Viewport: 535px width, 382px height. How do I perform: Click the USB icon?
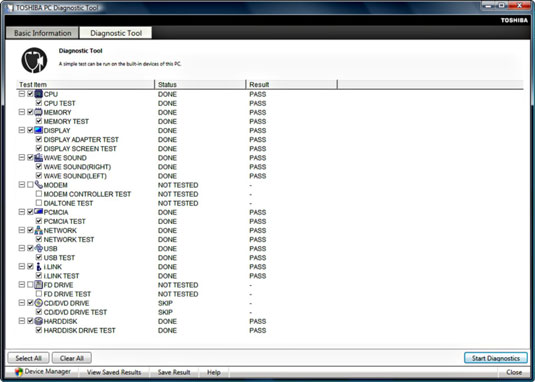39,248
